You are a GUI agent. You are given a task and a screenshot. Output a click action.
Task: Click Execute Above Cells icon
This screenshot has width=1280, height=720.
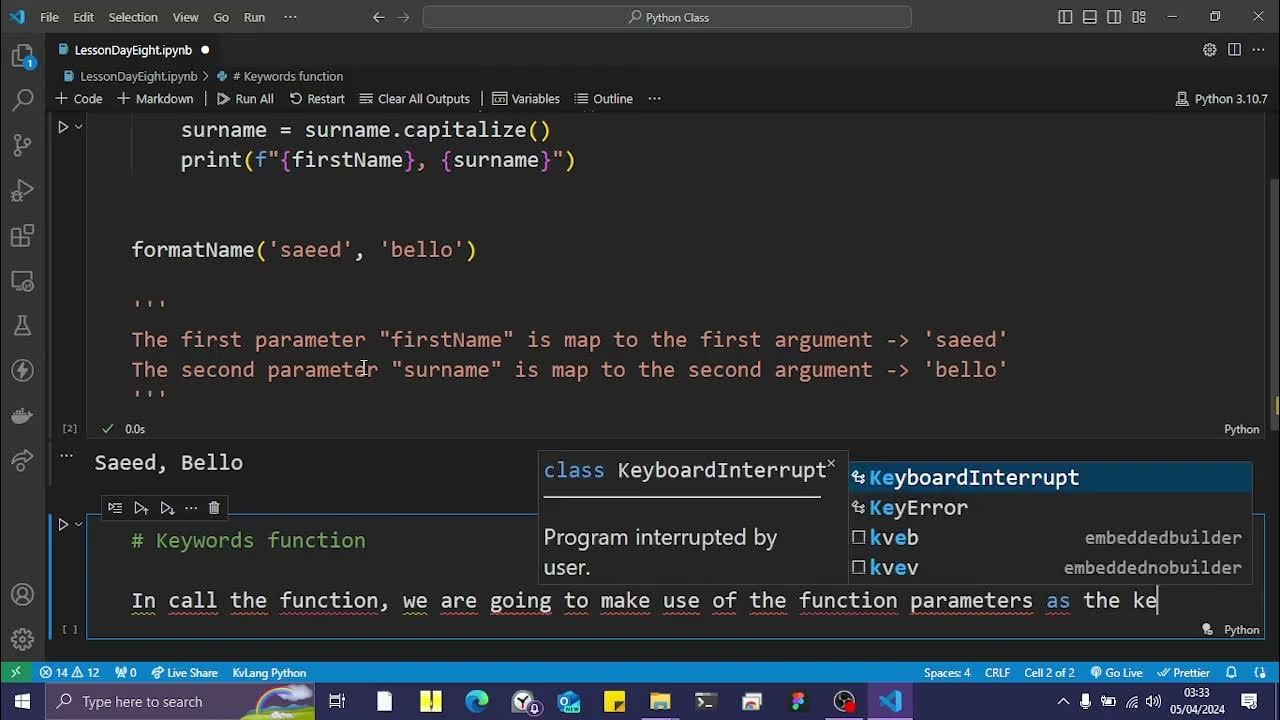[x=141, y=508]
